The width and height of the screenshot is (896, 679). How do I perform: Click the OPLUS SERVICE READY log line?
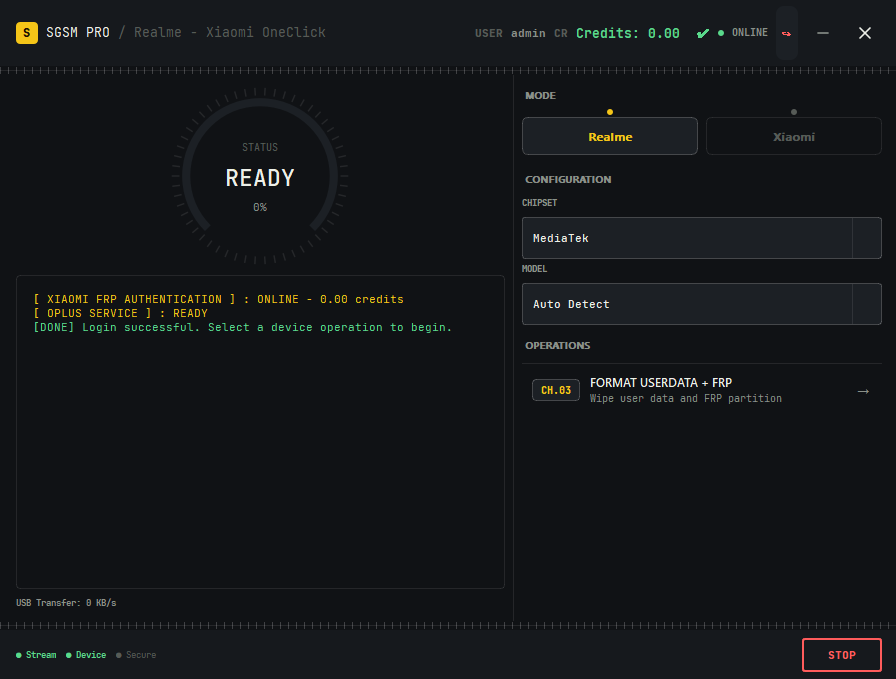coord(121,313)
